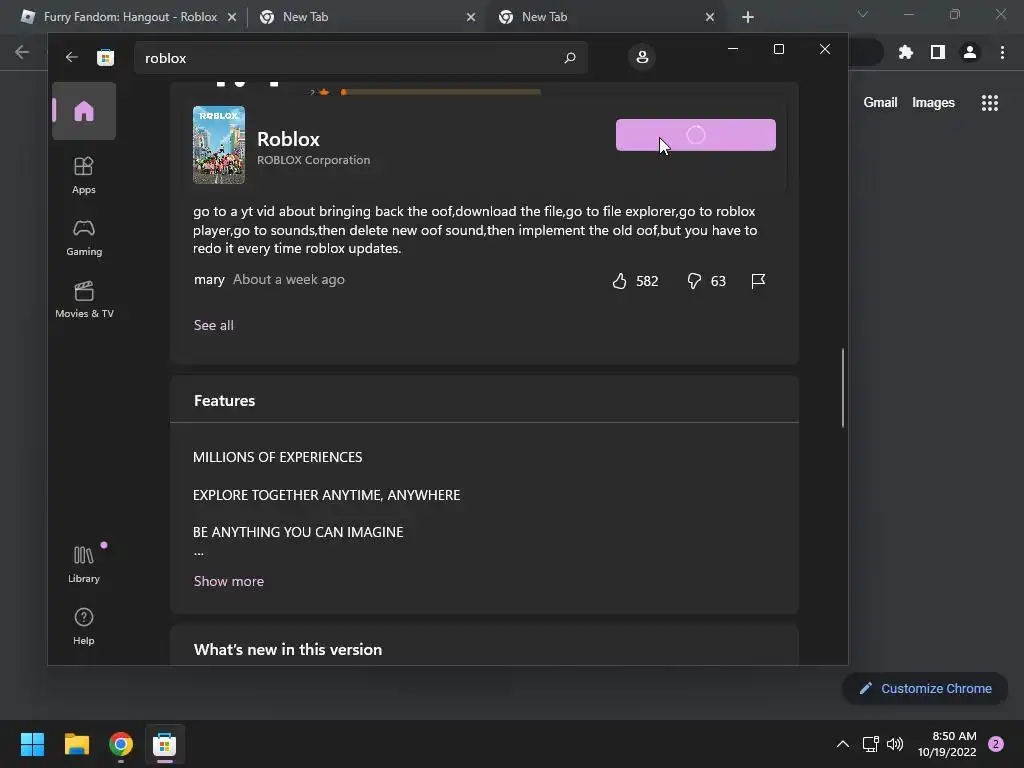Click EXPLORE TOGETHER ANYTIME, ANYWHERE text
The image size is (1024, 768).
[x=327, y=495]
